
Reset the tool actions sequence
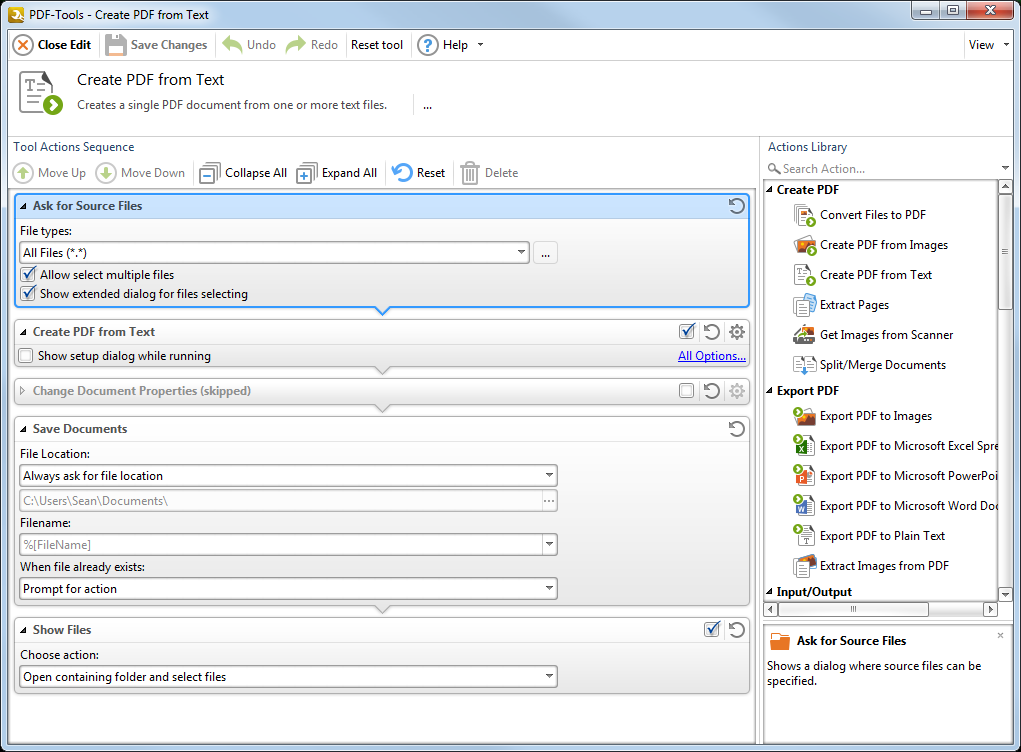(x=419, y=173)
